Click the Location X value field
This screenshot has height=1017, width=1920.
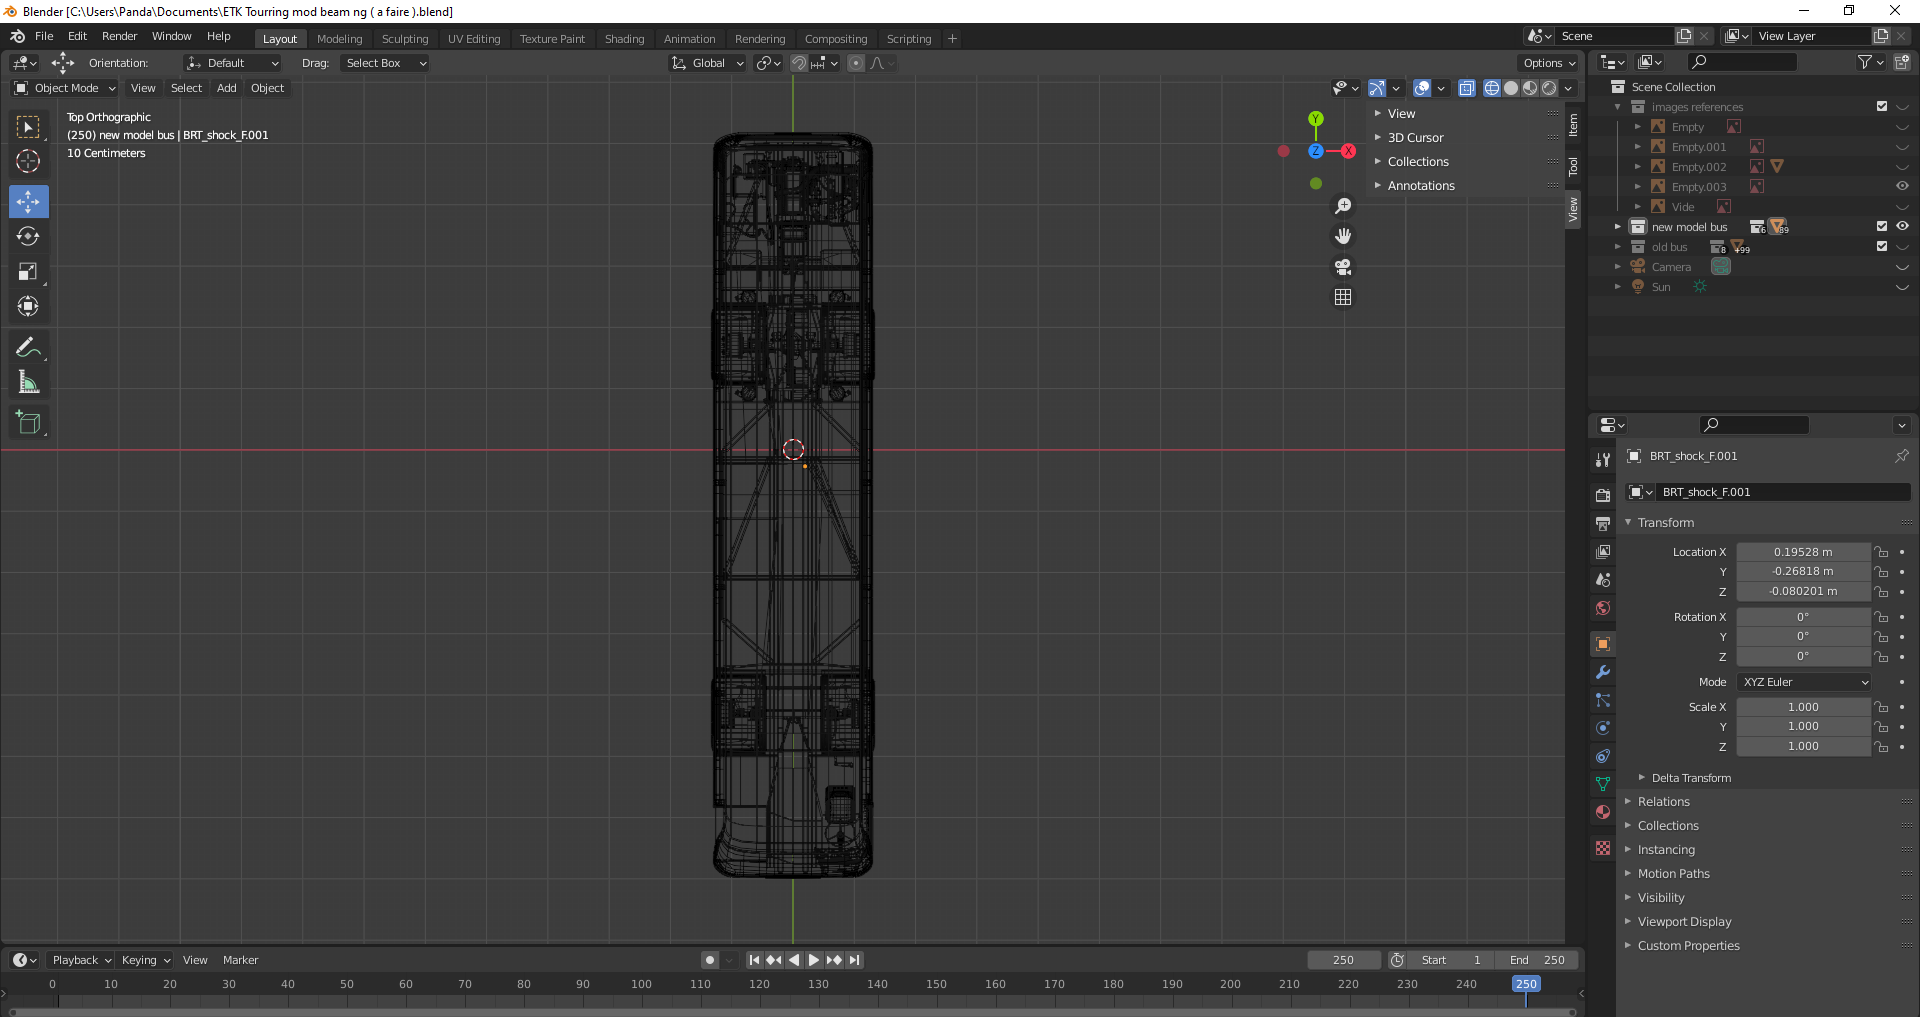1802,552
